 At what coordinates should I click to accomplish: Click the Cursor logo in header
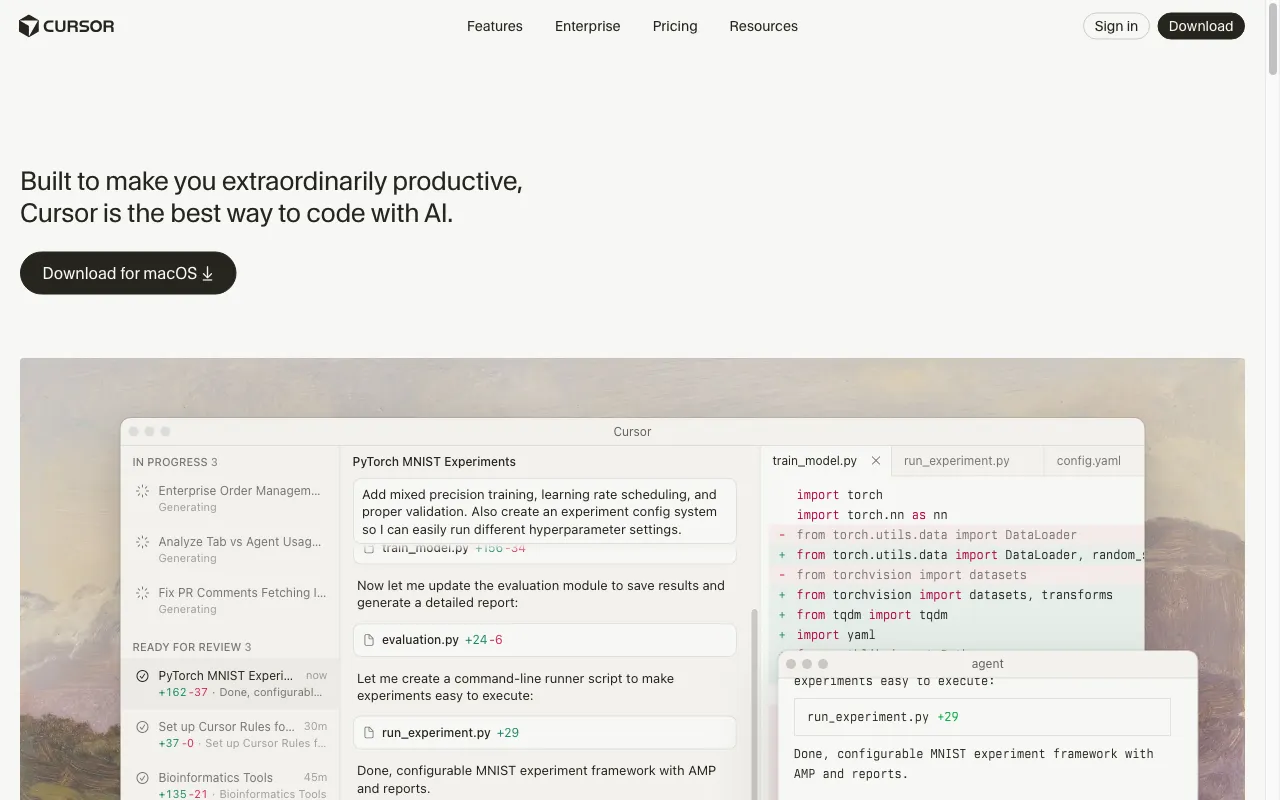tap(67, 26)
